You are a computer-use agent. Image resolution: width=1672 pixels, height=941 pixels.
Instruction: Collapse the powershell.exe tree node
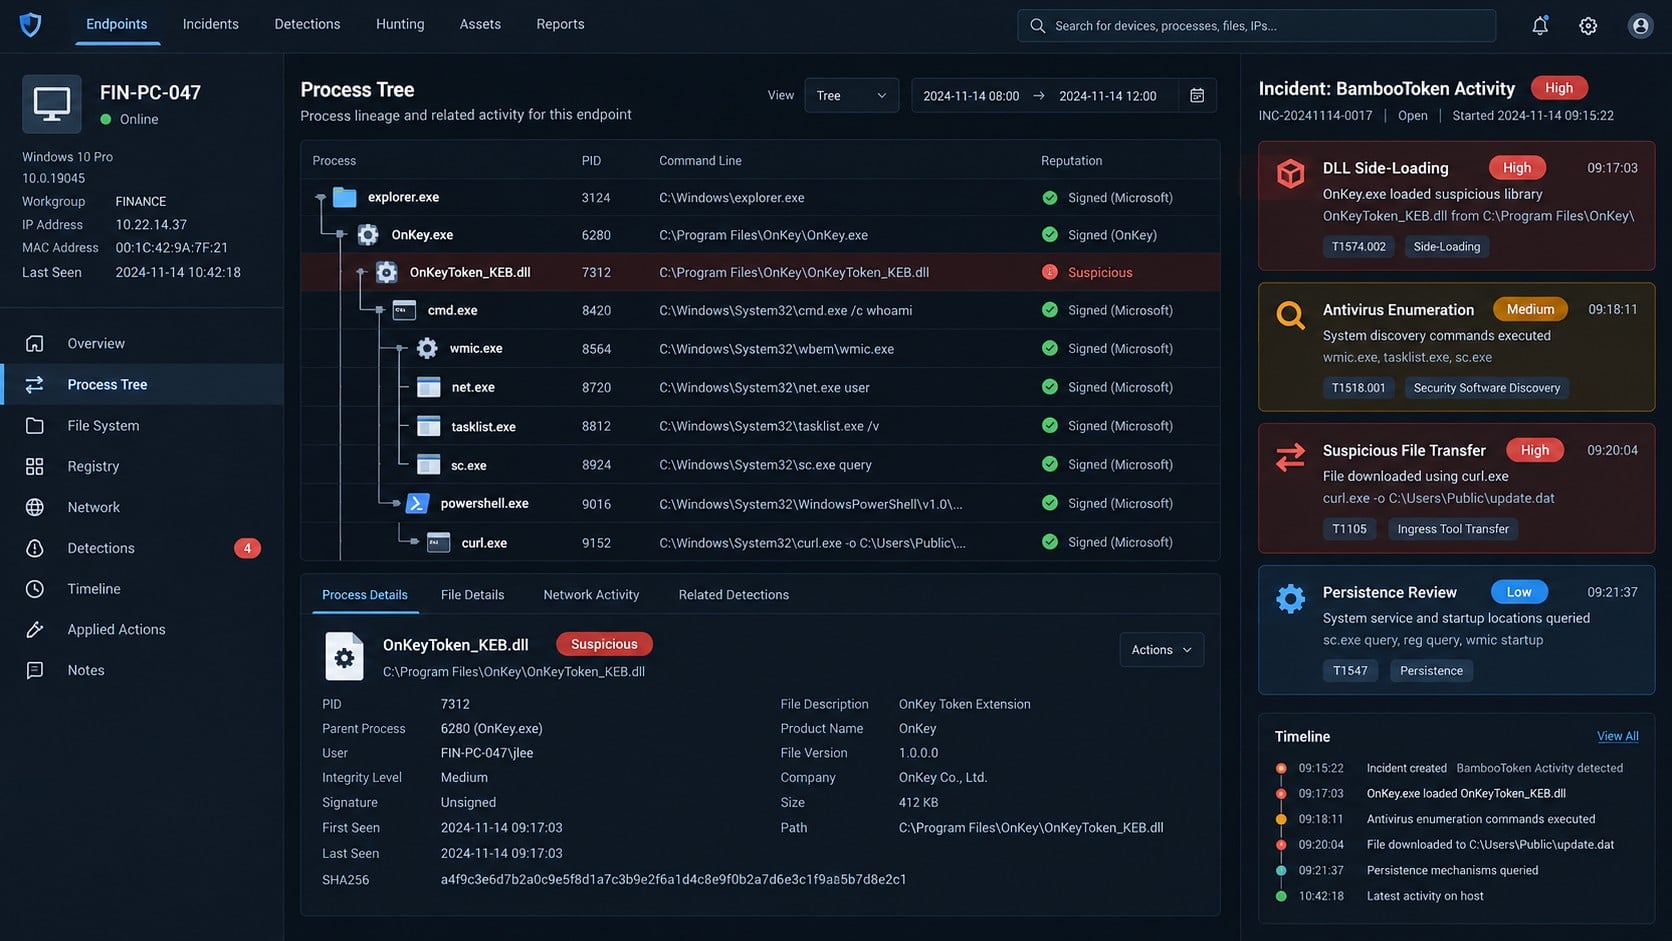(x=396, y=504)
